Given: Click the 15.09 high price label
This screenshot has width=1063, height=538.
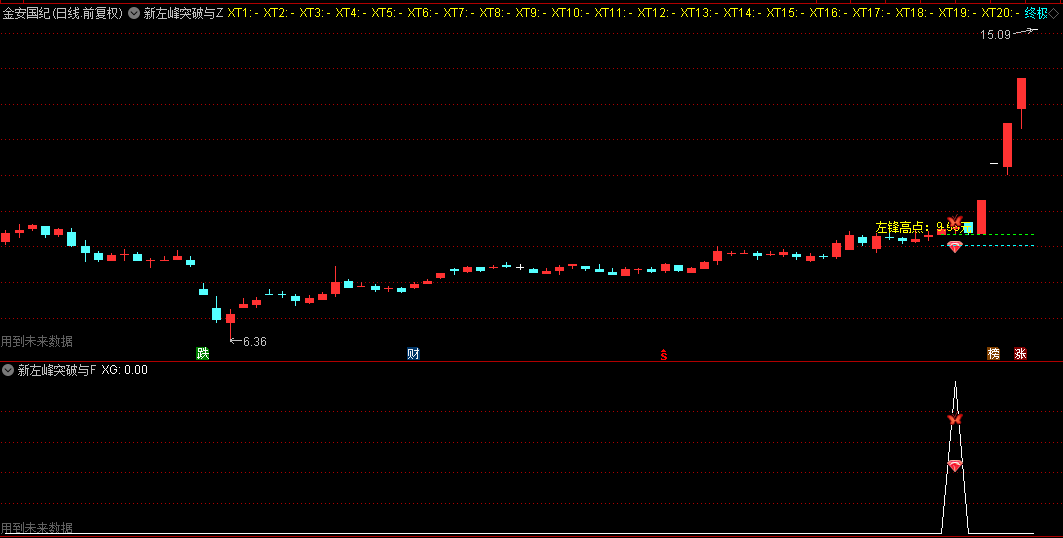Looking at the screenshot, I should pyautogui.click(x=995, y=35).
